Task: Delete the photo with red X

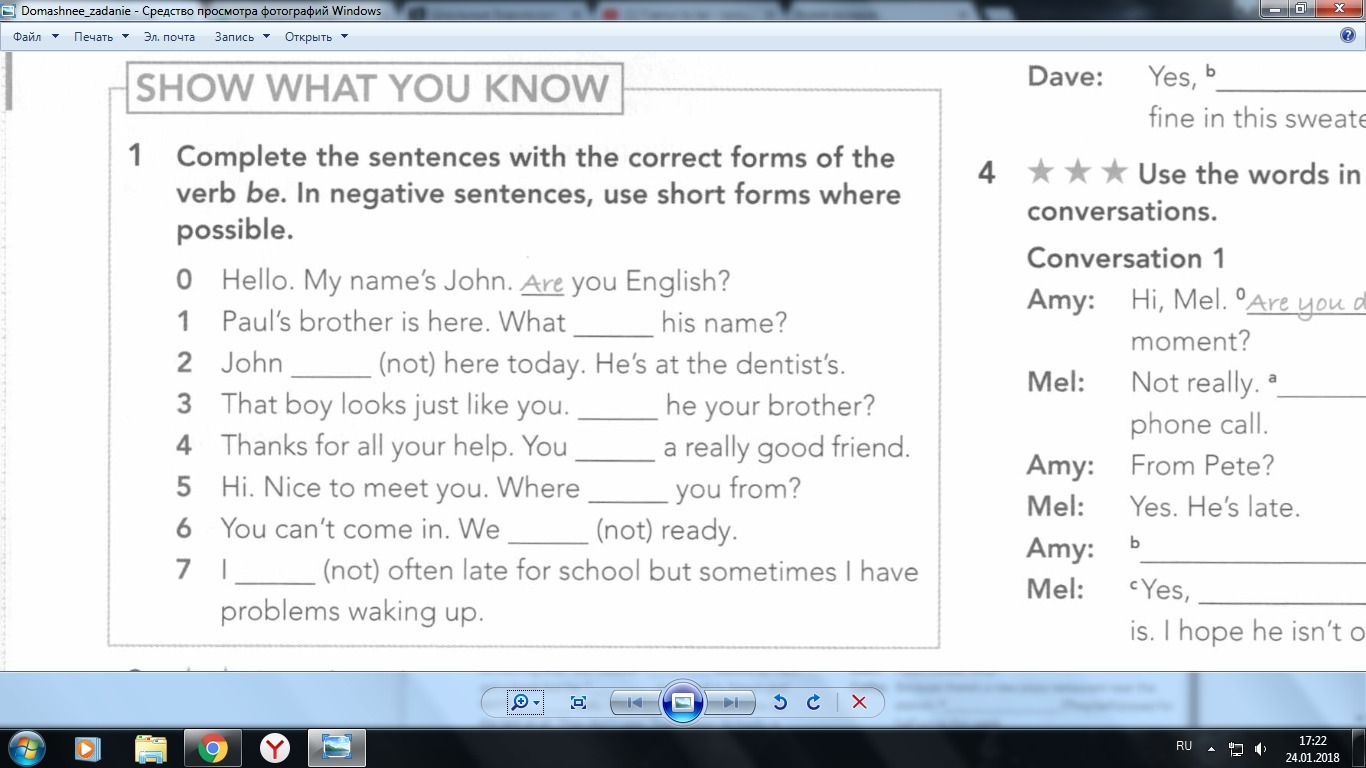Action: (858, 702)
